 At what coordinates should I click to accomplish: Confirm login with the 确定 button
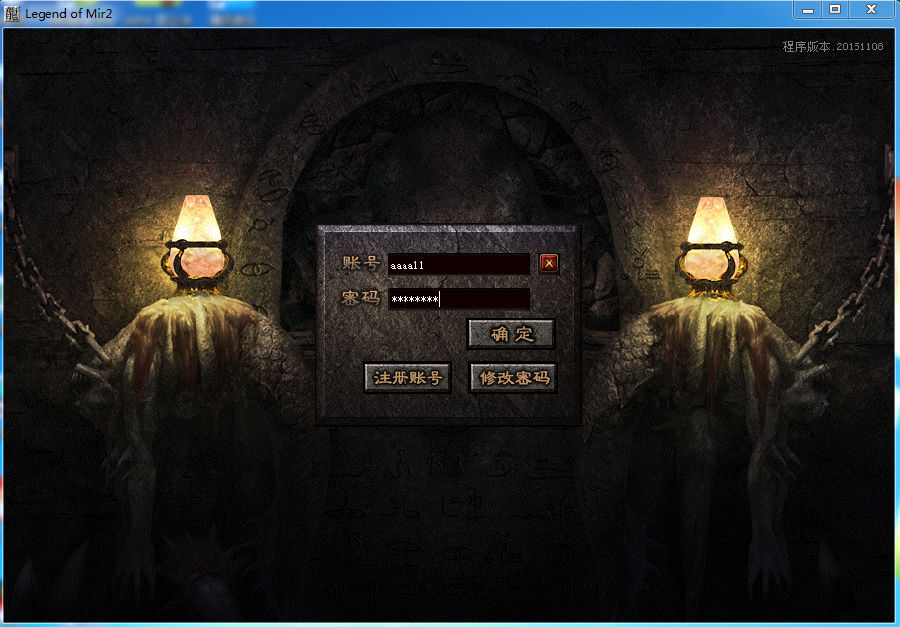tap(511, 334)
